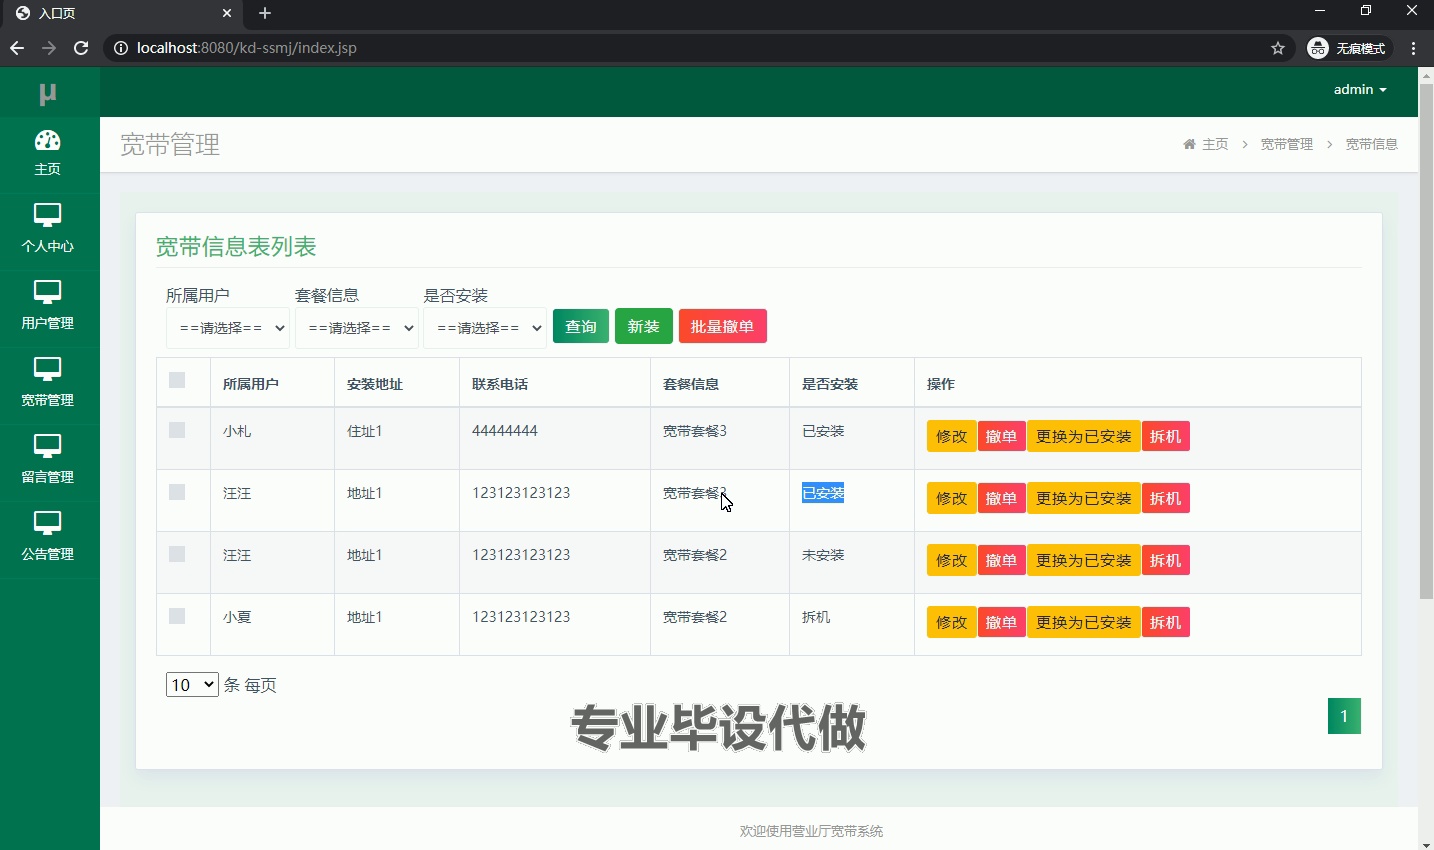Open the 所属用户 dropdown
1434x850 pixels.
coord(227,328)
